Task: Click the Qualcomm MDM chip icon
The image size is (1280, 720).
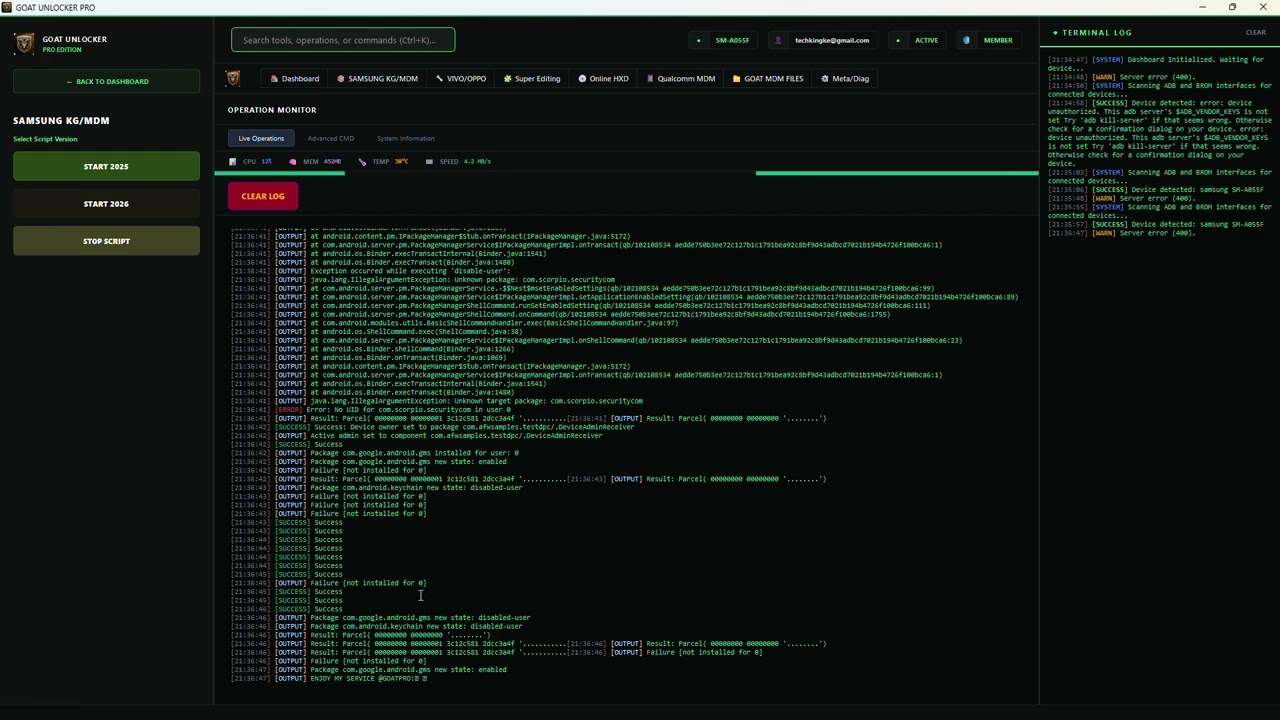Action: 650,79
